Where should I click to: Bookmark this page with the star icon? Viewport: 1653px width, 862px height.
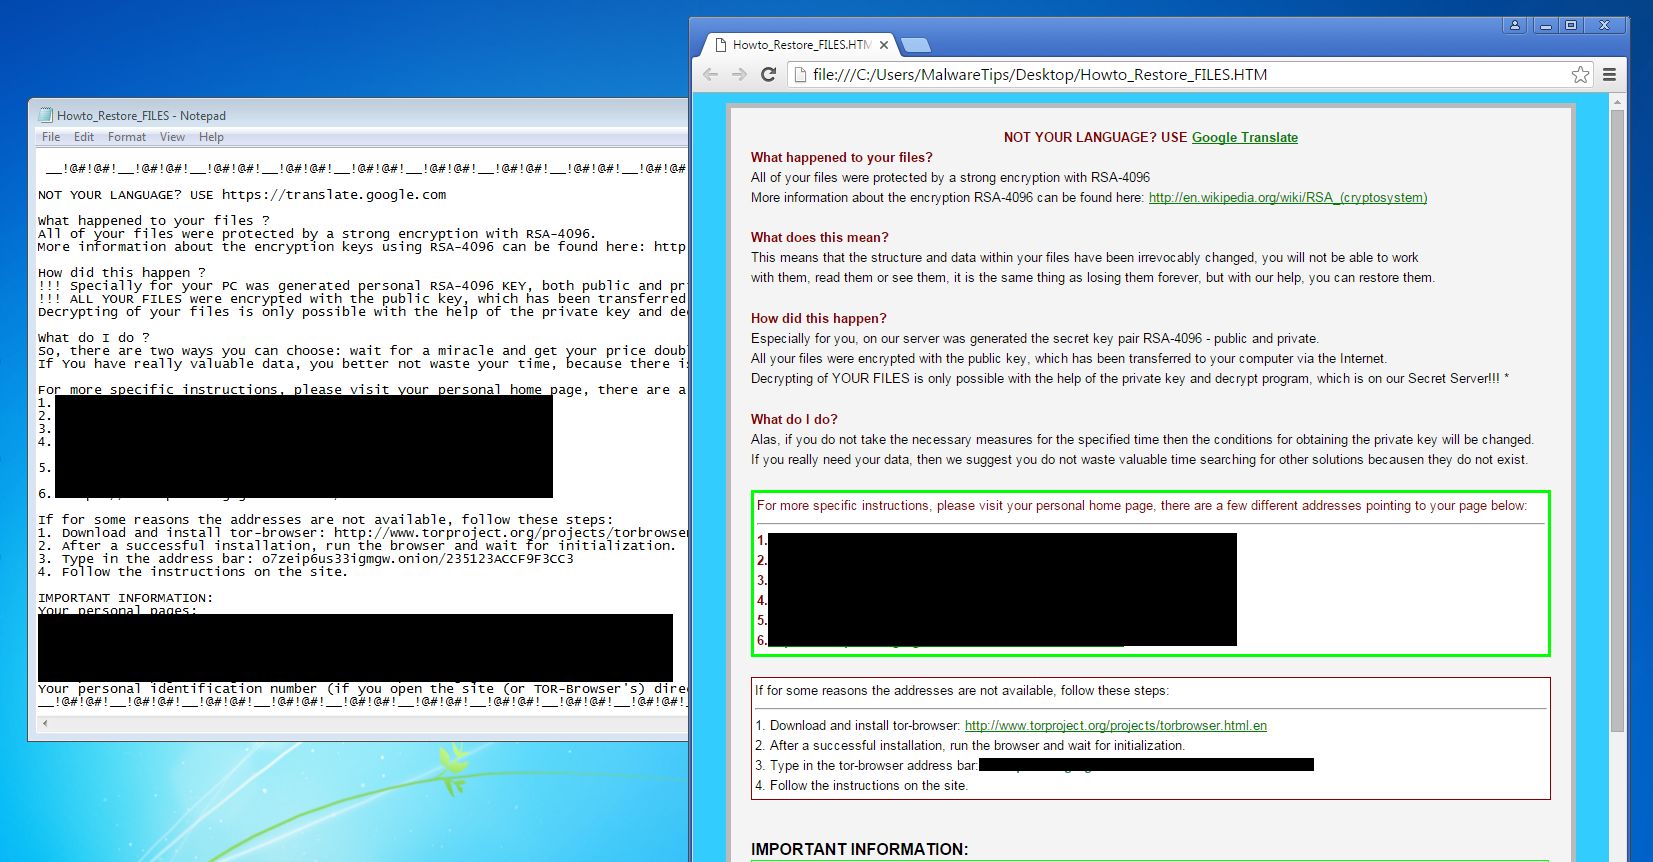coord(1580,74)
